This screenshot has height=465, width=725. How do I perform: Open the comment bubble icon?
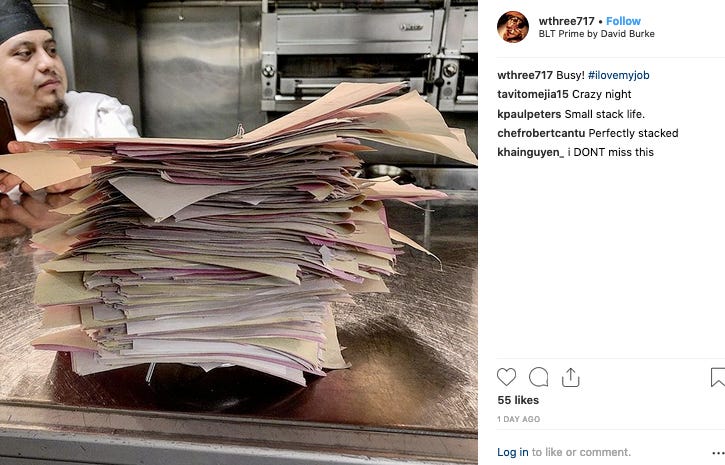click(x=539, y=377)
